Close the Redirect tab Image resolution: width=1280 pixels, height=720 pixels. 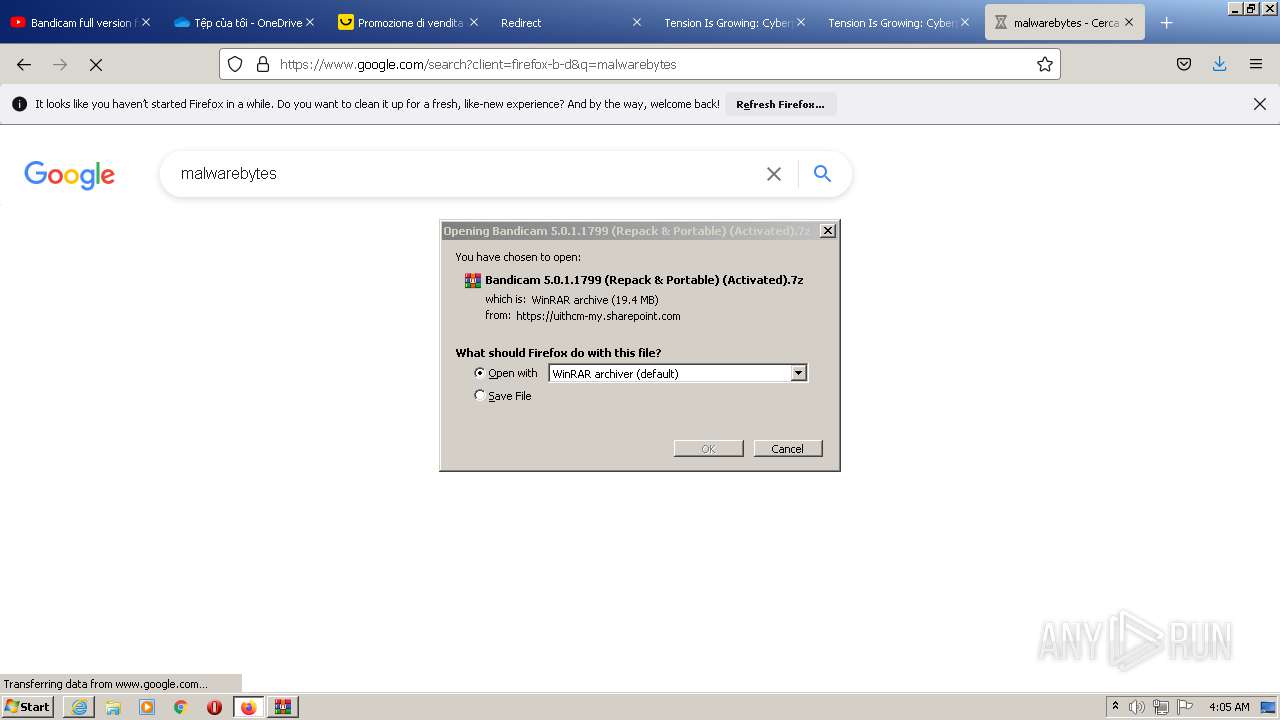click(637, 22)
